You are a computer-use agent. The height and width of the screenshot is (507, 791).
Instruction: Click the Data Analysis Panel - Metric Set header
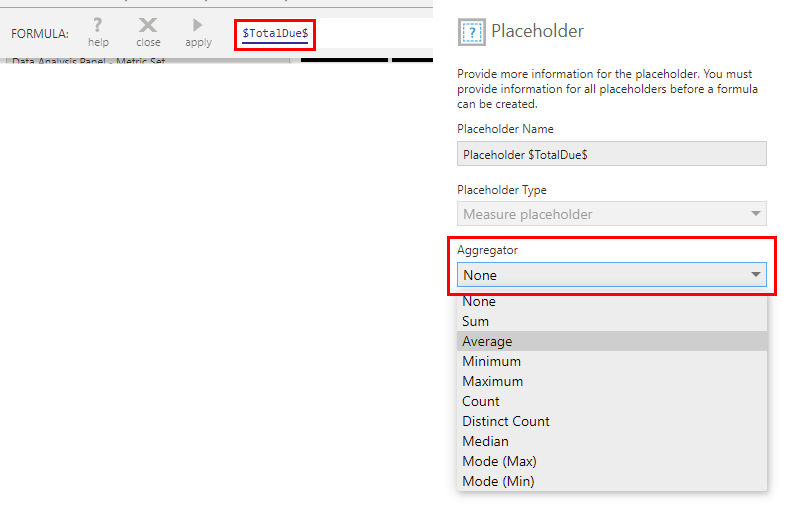[88, 61]
